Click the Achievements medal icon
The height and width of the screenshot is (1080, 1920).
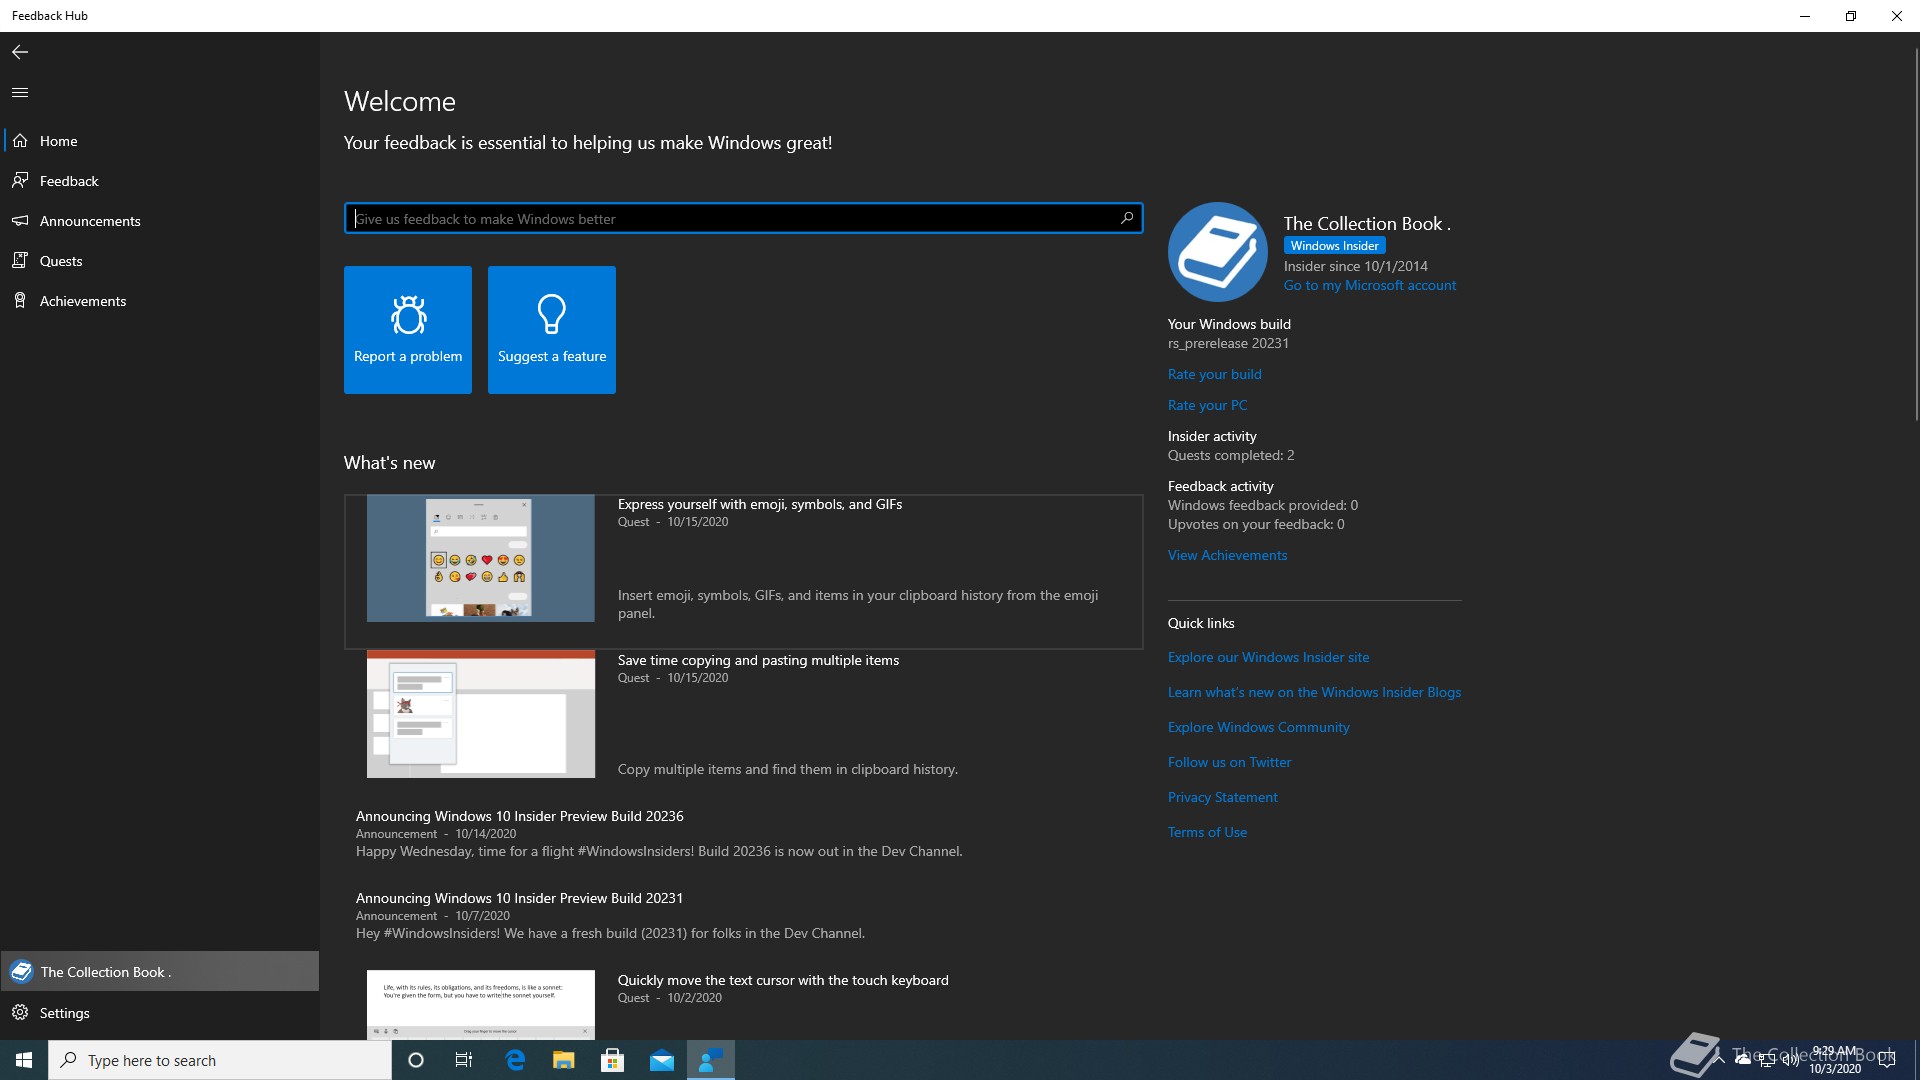click(20, 301)
